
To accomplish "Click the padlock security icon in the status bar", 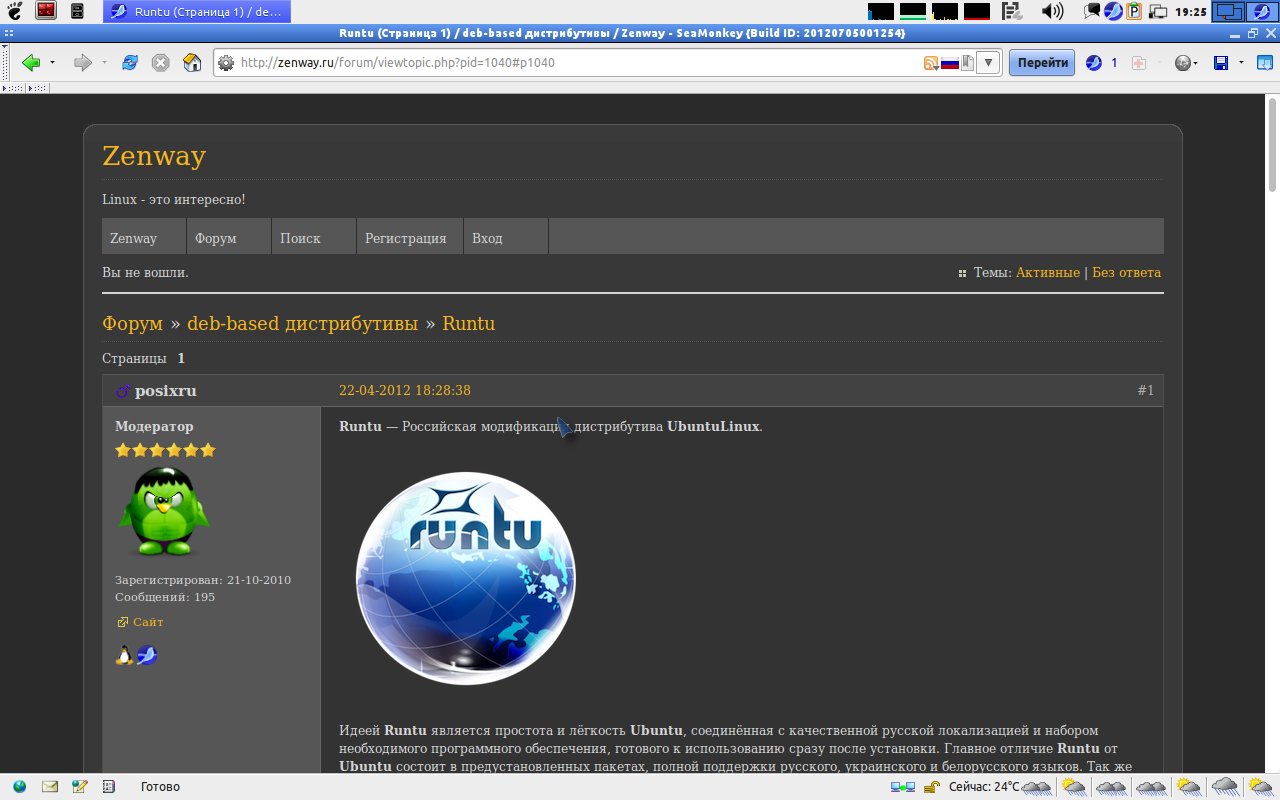I will pos(931,787).
